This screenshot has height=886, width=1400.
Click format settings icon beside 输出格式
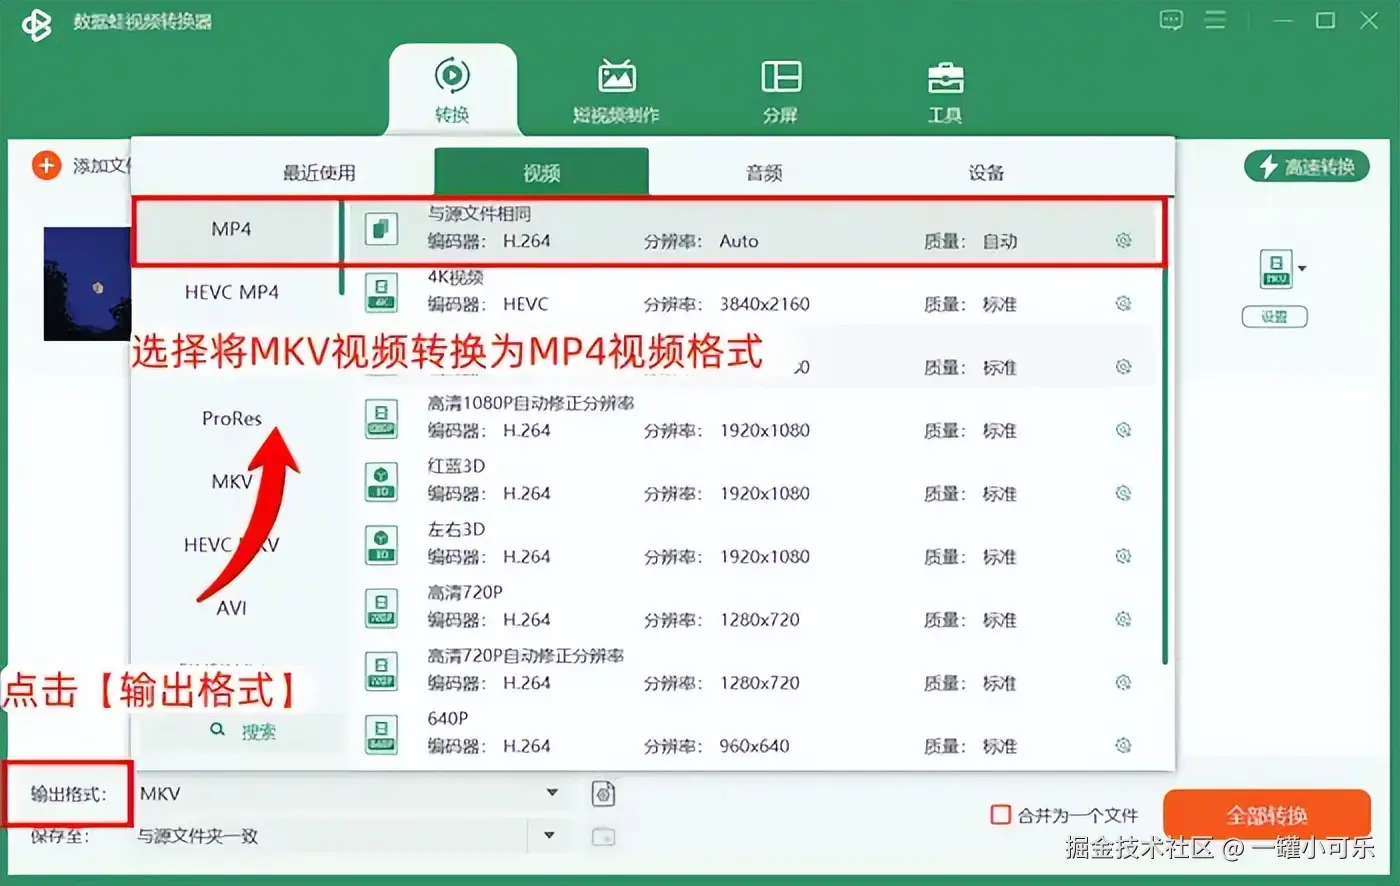(603, 793)
